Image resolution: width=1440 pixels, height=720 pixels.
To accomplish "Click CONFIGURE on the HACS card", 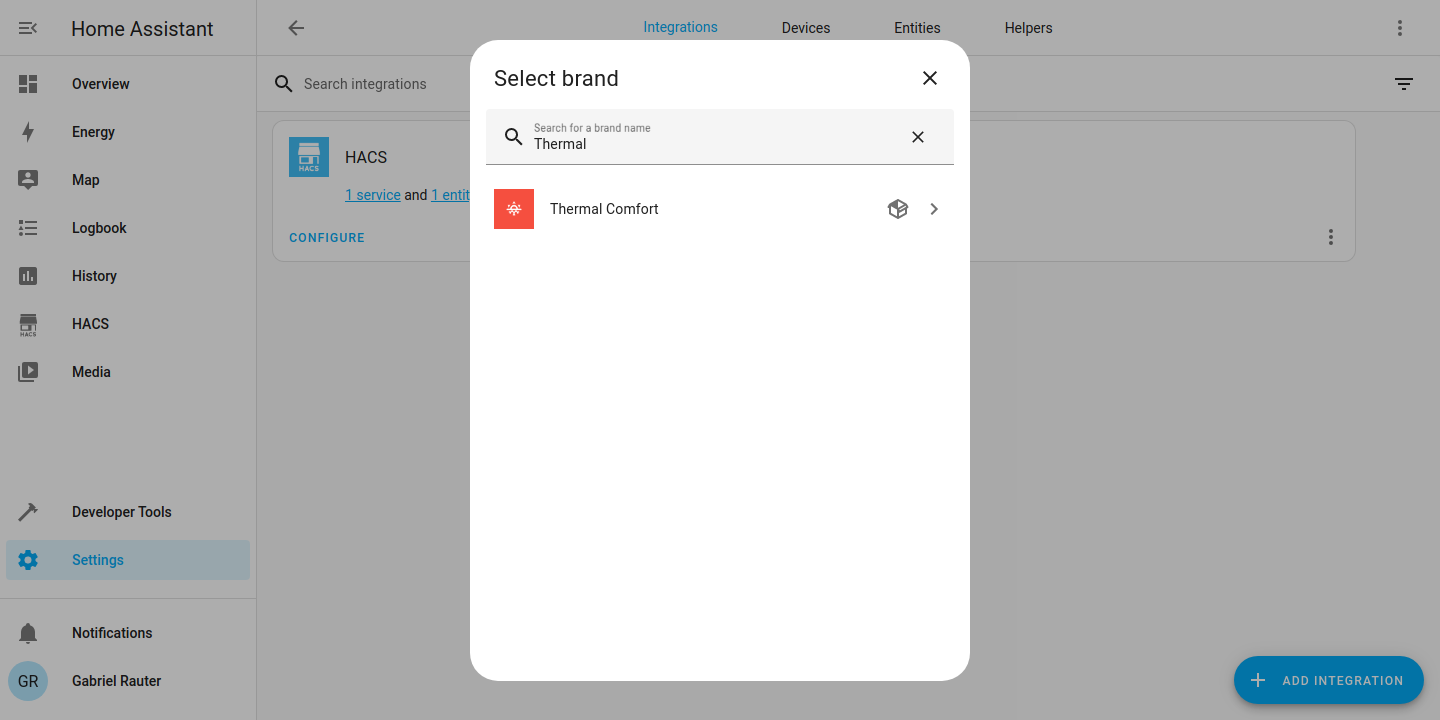I will [x=327, y=238].
